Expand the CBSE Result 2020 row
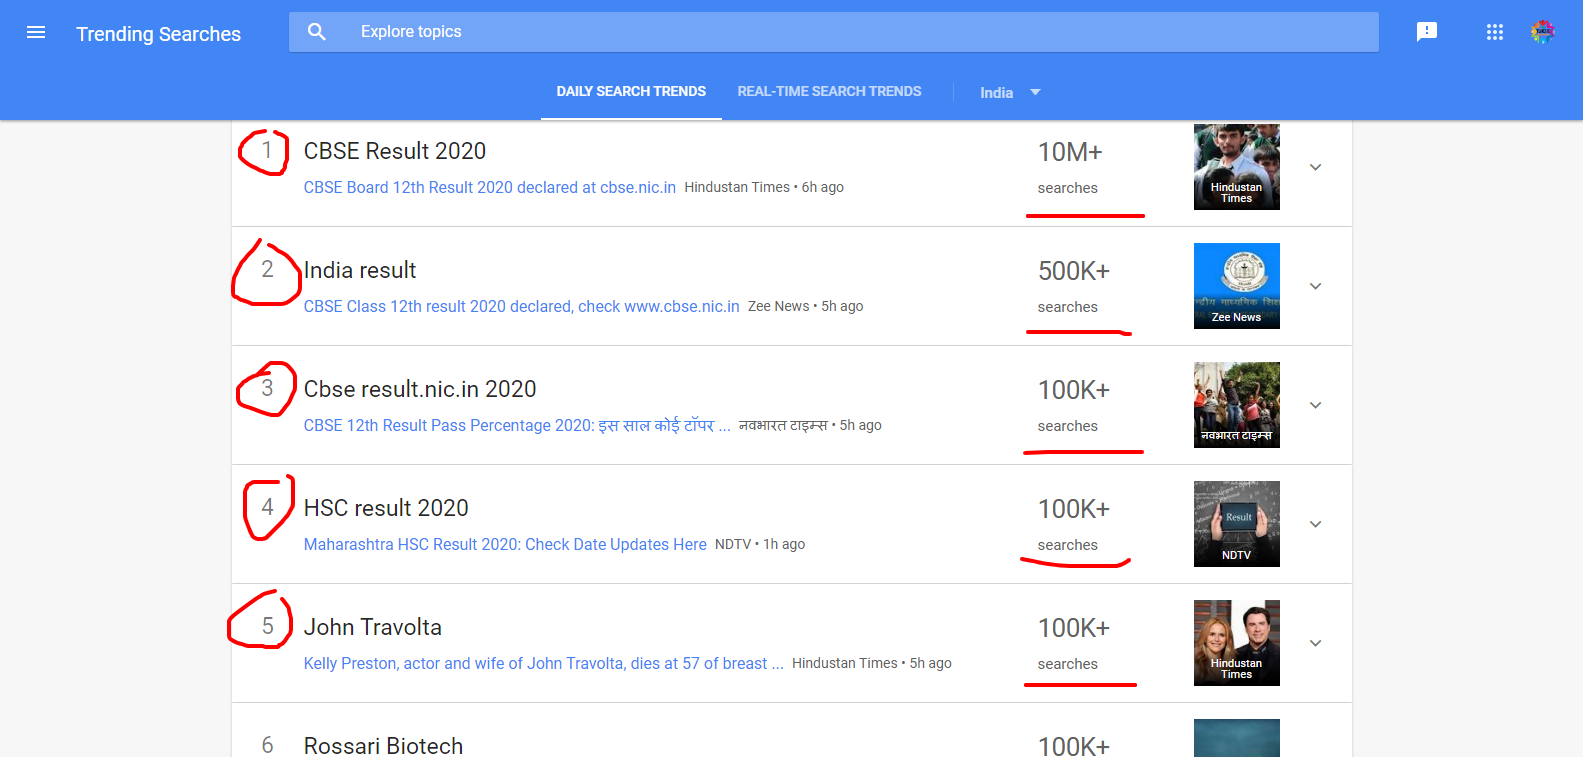Screen dimensions: 1583x757 click(1316, 167)
